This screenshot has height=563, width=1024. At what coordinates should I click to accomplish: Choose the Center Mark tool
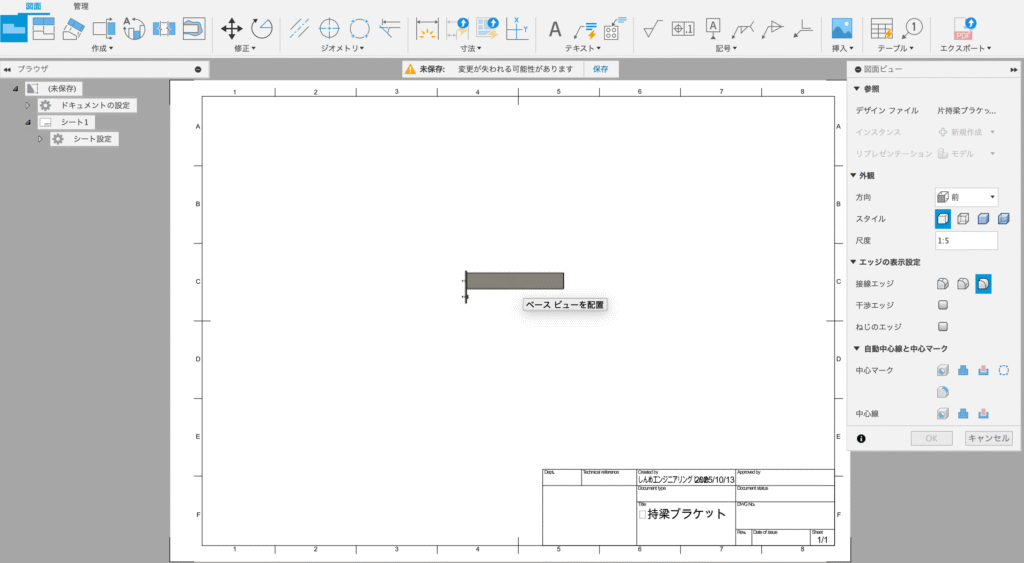coord(329,29)
